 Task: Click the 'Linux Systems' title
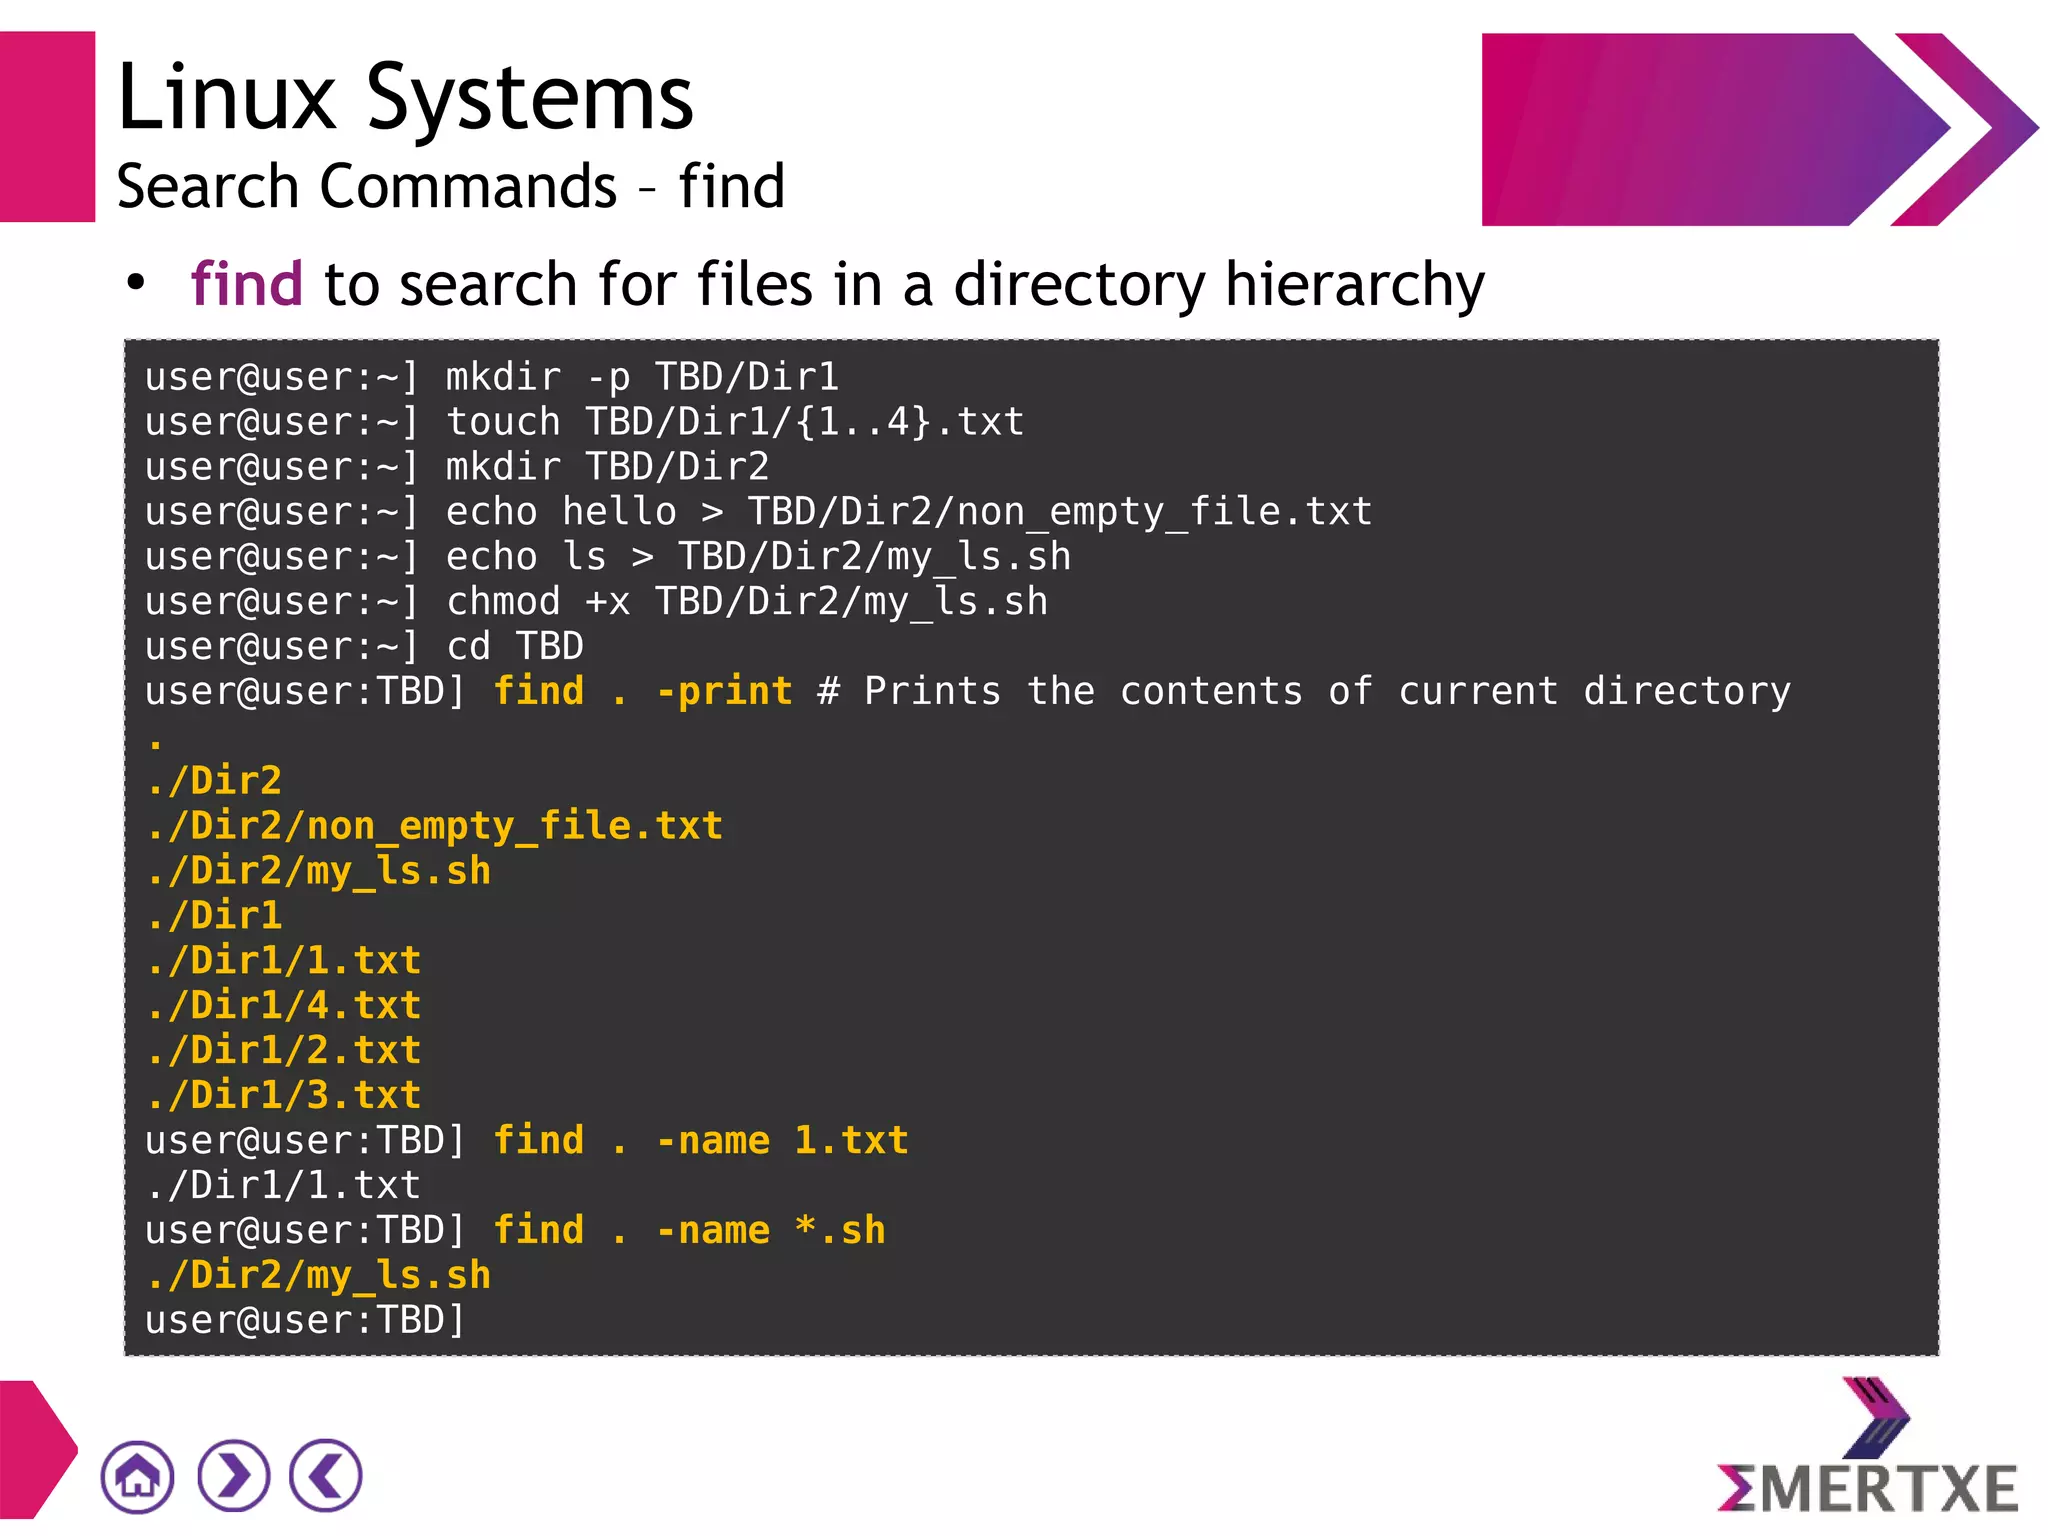[405, 97]
